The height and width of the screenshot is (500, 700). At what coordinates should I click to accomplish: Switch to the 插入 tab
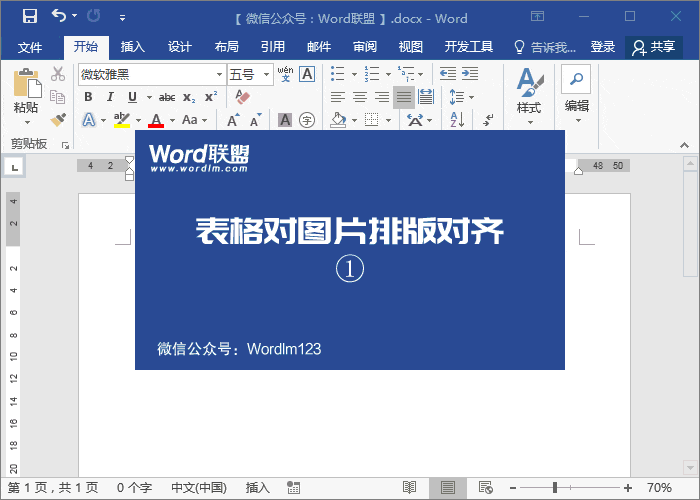point(133,46)
